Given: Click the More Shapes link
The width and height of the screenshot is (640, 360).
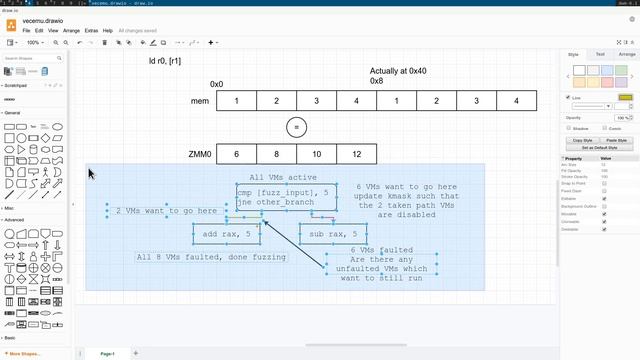Looking at the screenshot, I should 22,354.
